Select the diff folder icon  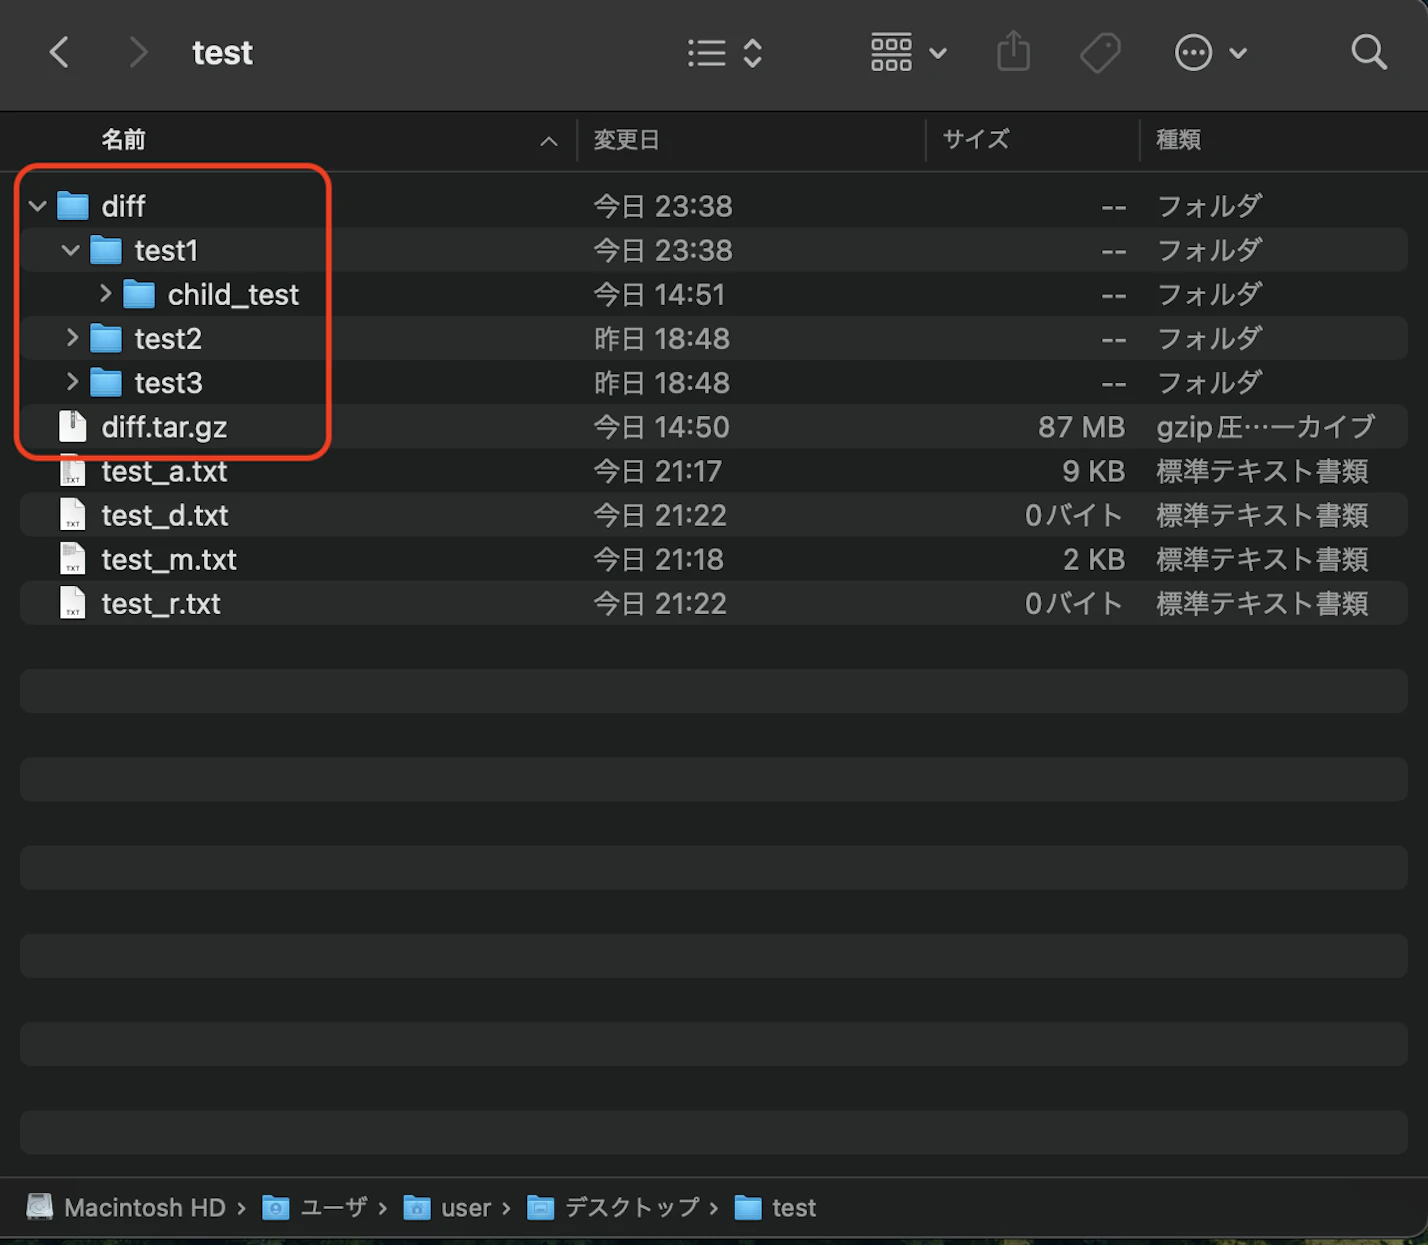tap(73, 206)
